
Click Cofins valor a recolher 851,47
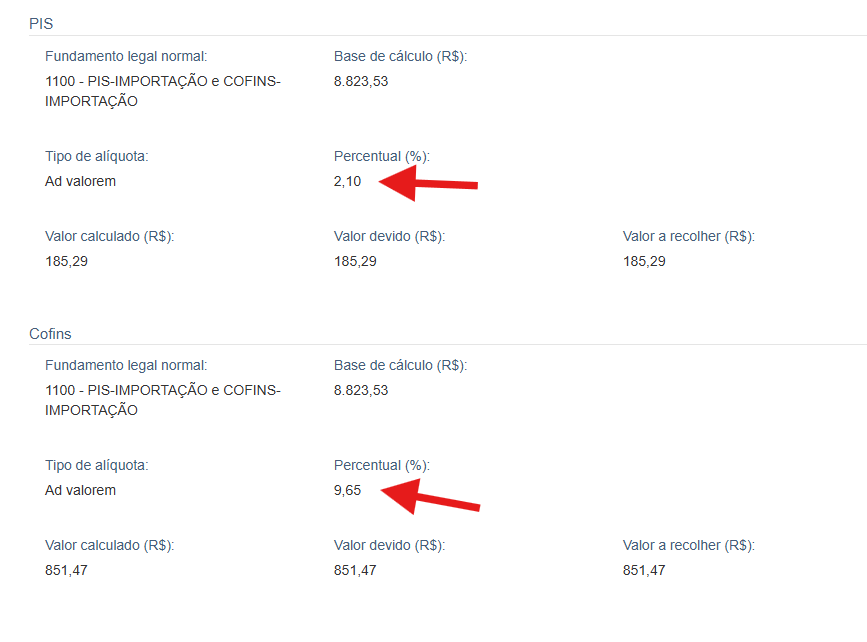tap(644, 571)
